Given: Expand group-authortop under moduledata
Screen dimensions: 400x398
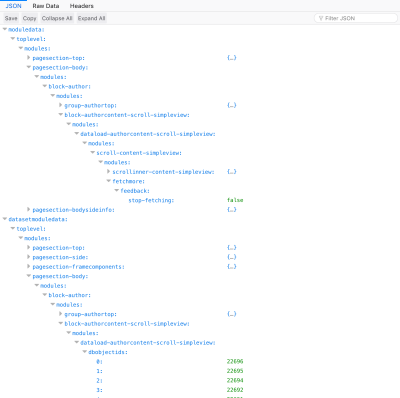Looking at the screenshot, I should point(61,105).
